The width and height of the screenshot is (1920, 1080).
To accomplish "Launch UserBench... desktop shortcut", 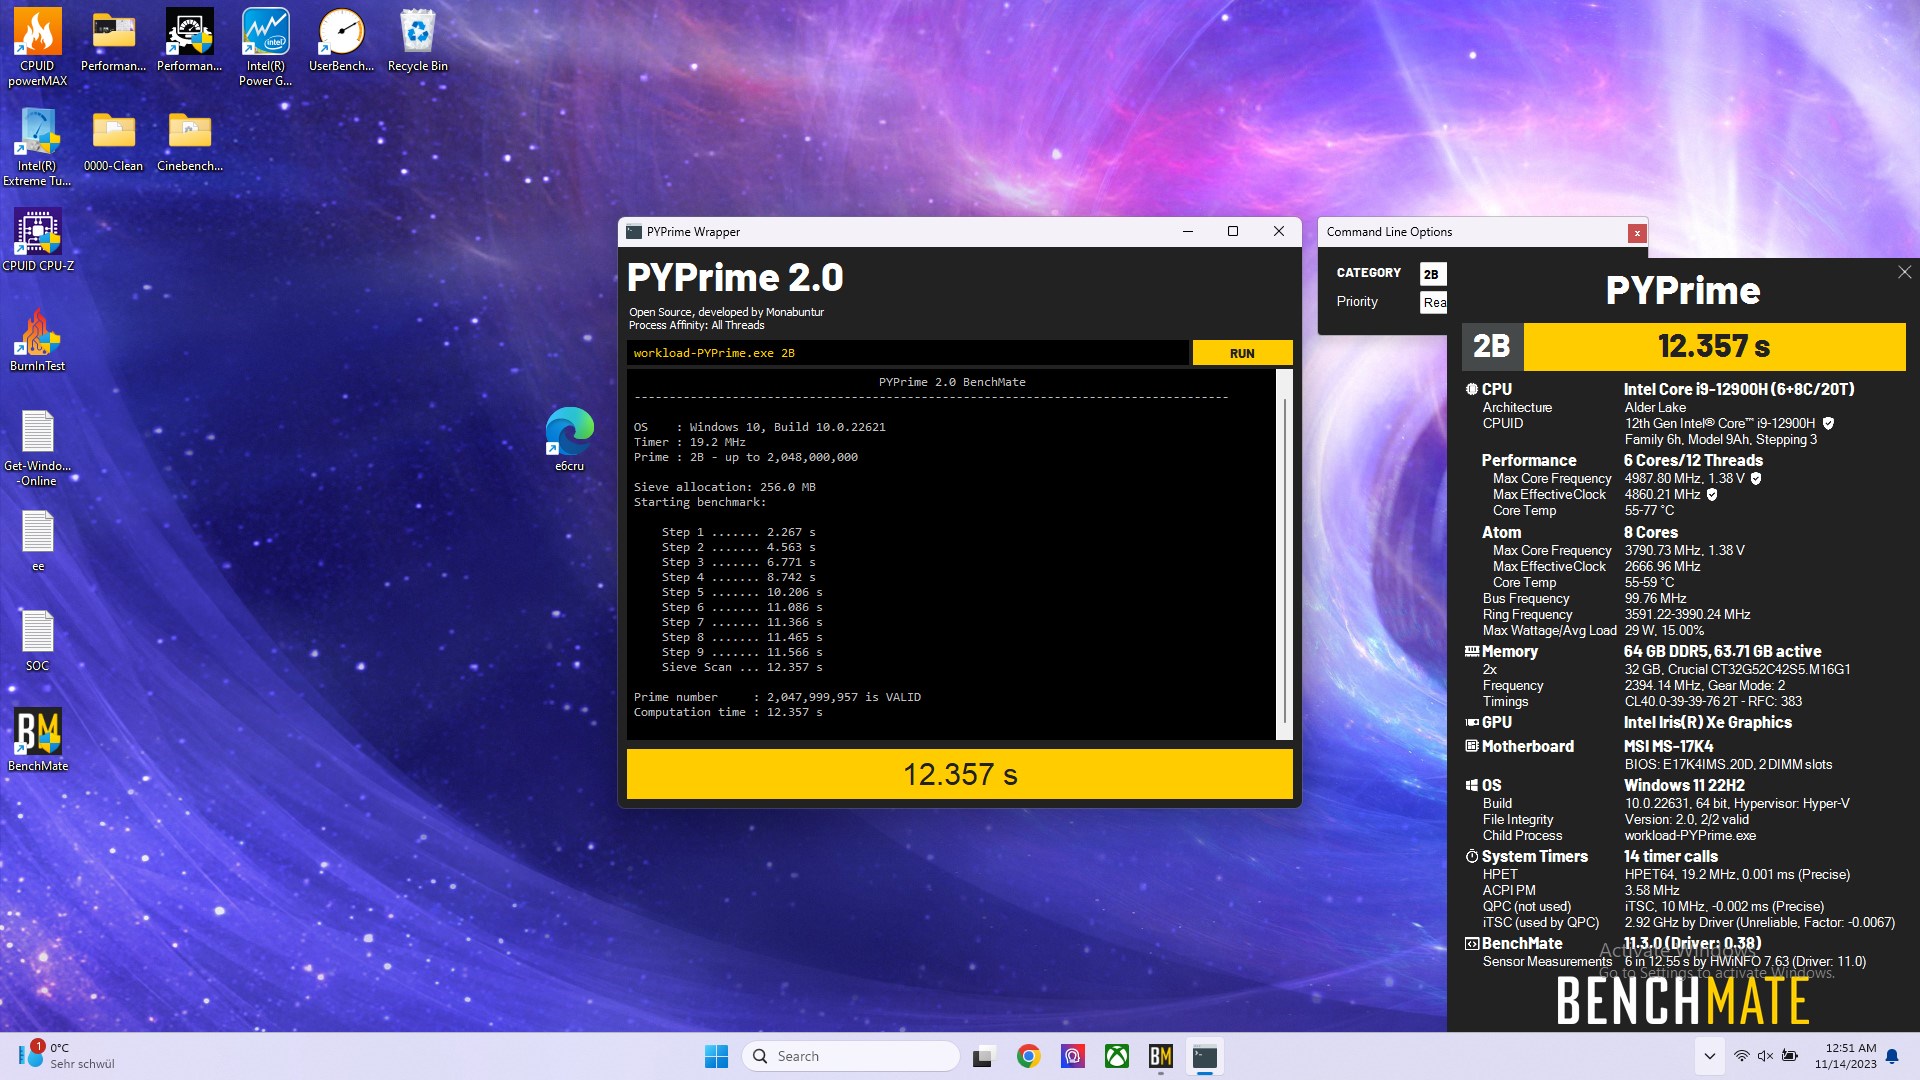I will tap(342, 40).
